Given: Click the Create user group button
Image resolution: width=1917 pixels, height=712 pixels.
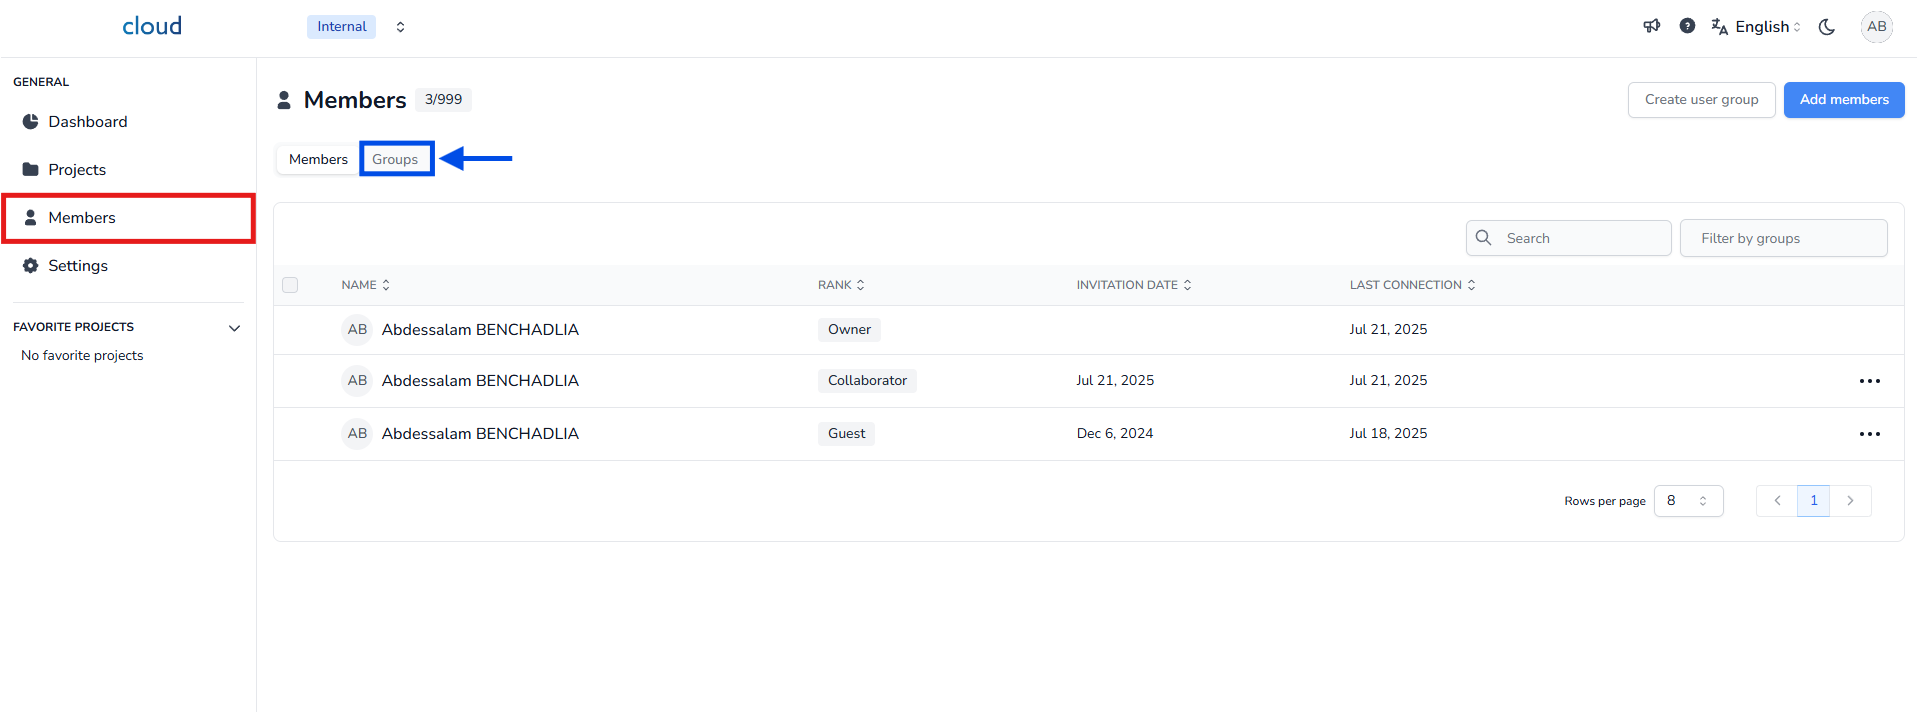Looking at the screenshot, I should coord(1700,100).
